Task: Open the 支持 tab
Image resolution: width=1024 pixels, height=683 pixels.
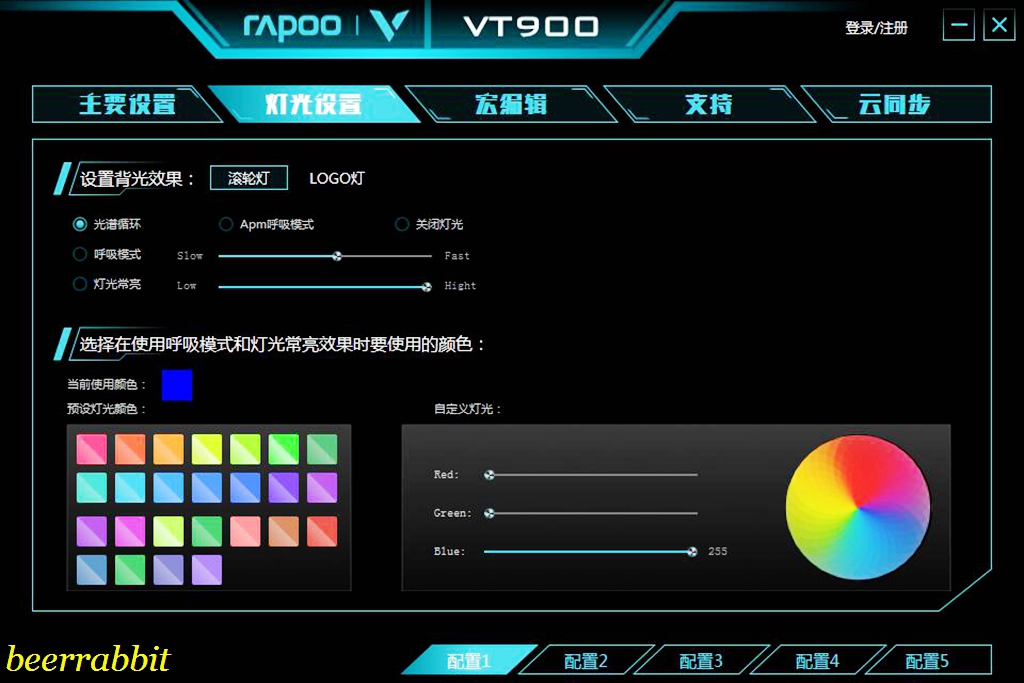Action: click(x=711, y=104)
